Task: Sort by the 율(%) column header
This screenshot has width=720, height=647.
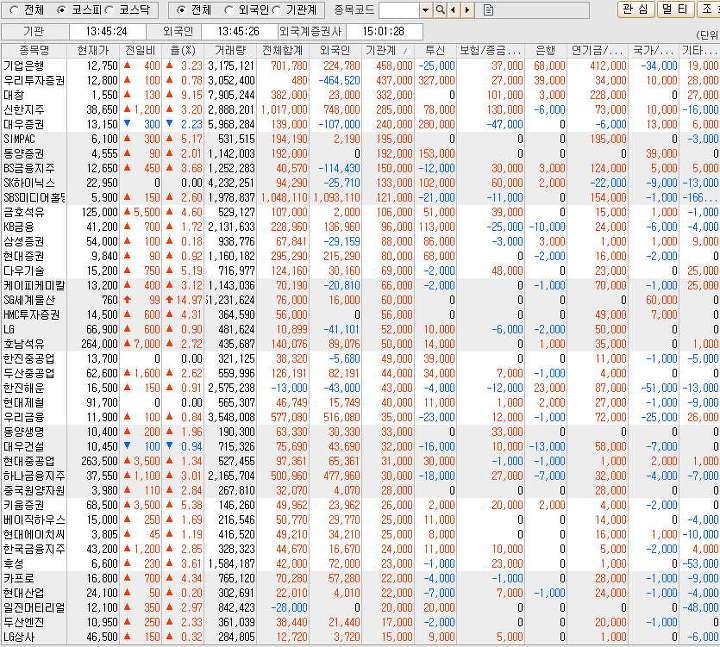Action: pyautogui.click(x=183, y=51)
